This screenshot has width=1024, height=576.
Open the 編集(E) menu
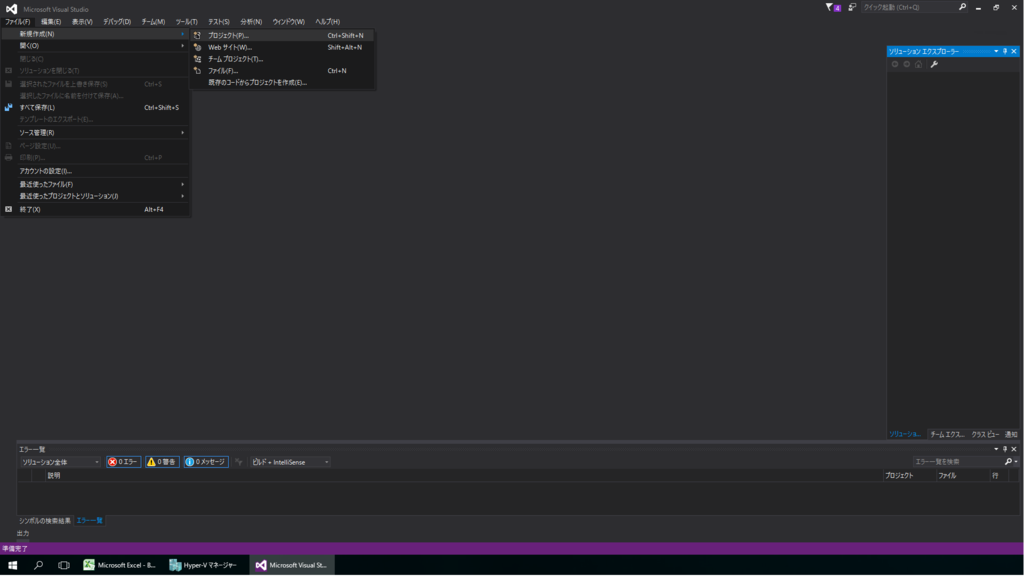tap(51, 22)
